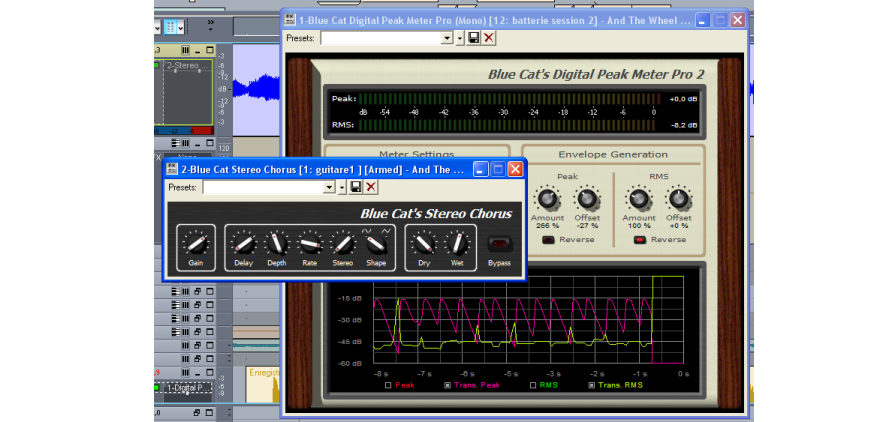Toggle the Bypass switch in Stereo Chorus
The height and width of the screenshot is (422, 890).
click(499, 244)
